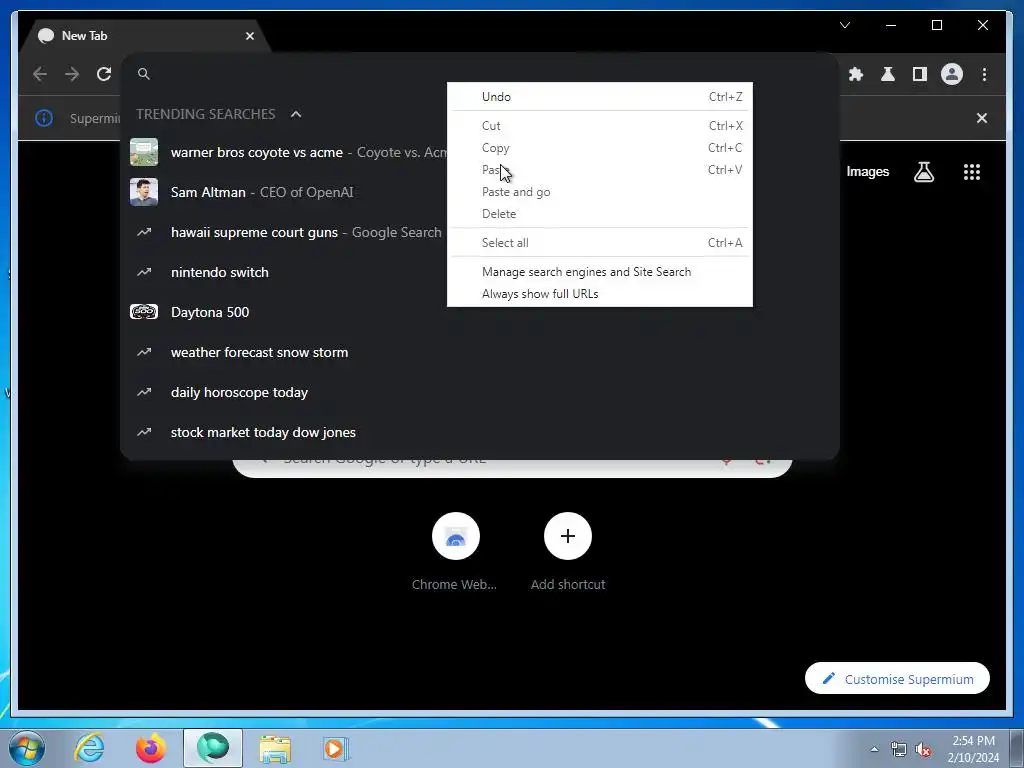
Task: Launch Firefox from the taskbar
Action: point(150,748)
